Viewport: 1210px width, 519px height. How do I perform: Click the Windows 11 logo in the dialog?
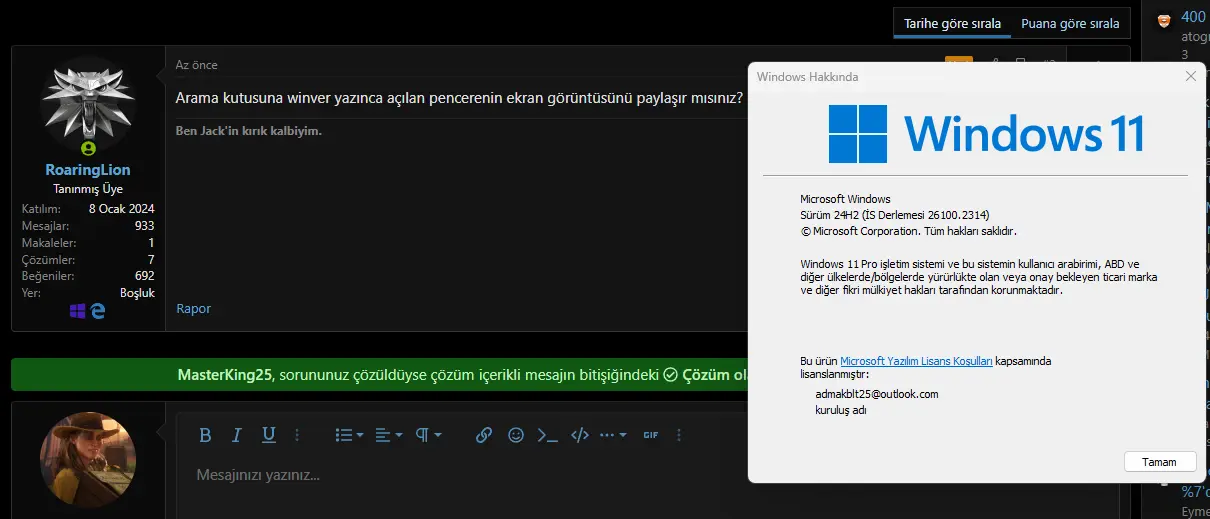tap(986, 133)
